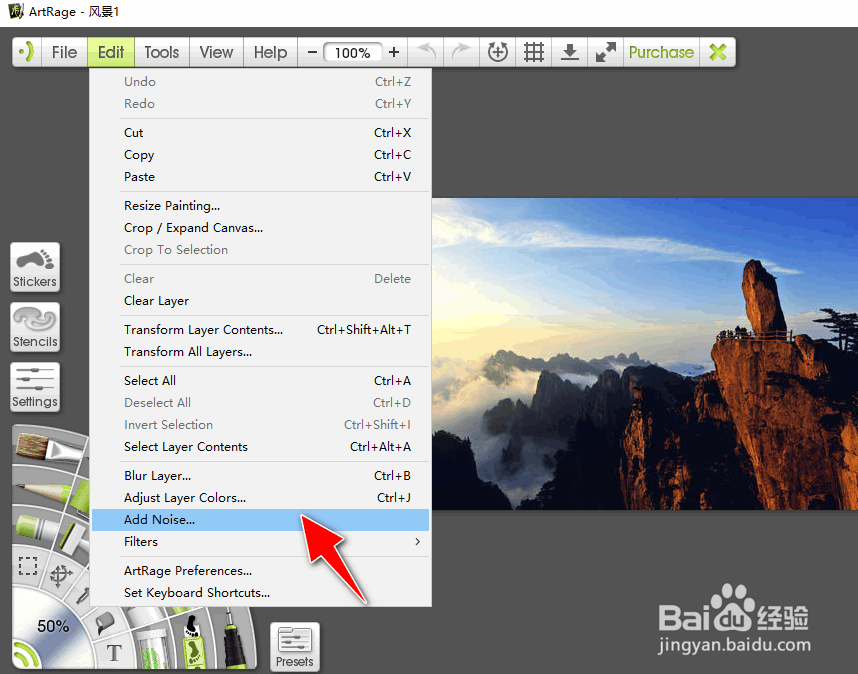
Task: Choose Crop / Expand Canvas...
Action: (x=260, y=228)
